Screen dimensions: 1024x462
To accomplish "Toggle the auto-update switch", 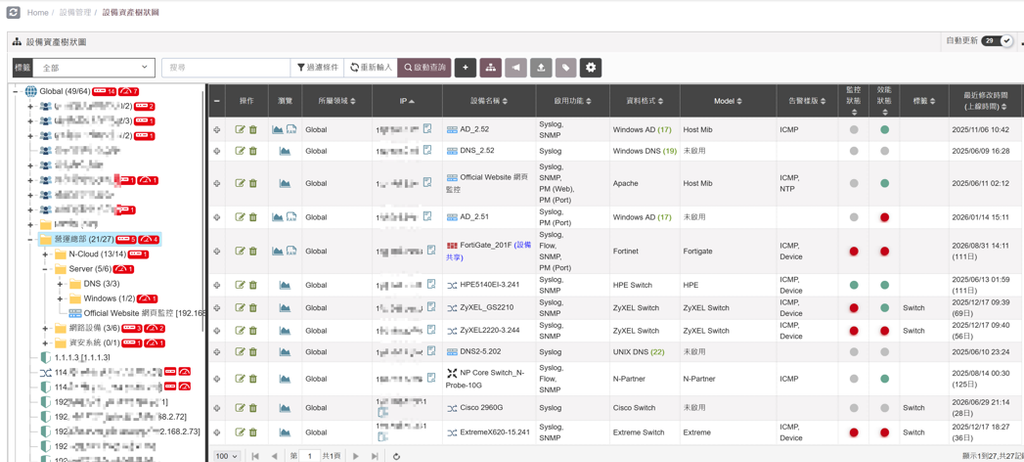I will [997, 41].
